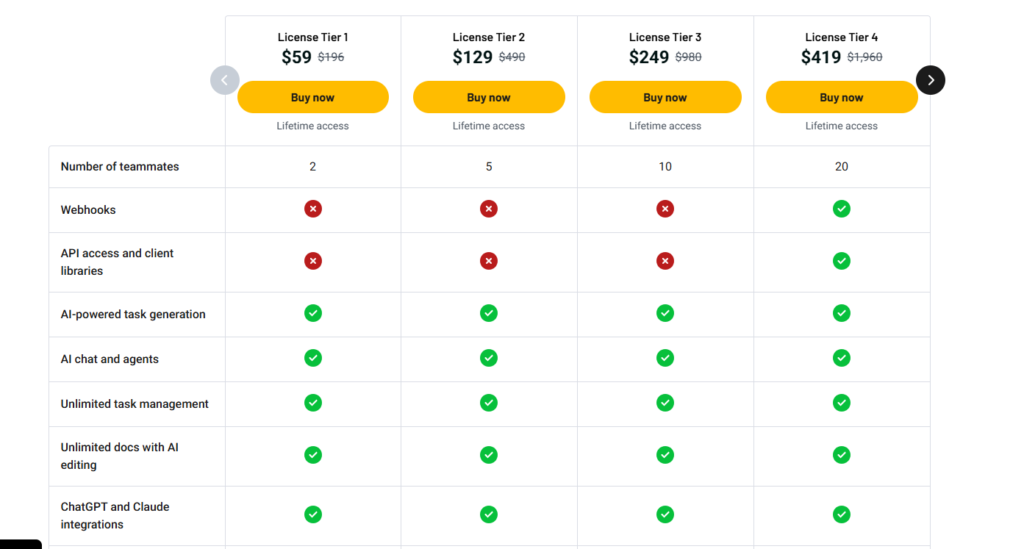The image size is (1024, 549).
Task: Click Unlimited task management check, Tier 4
Action: [x=841, y=403]
